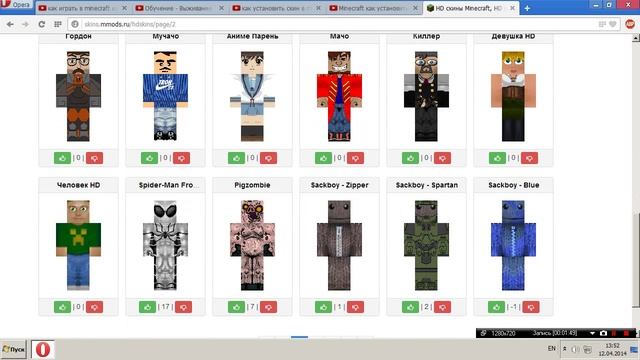The width and height of the screenshot is (640, 360).
Task: Open the volume tray icon
Action: tap(575, 349)
